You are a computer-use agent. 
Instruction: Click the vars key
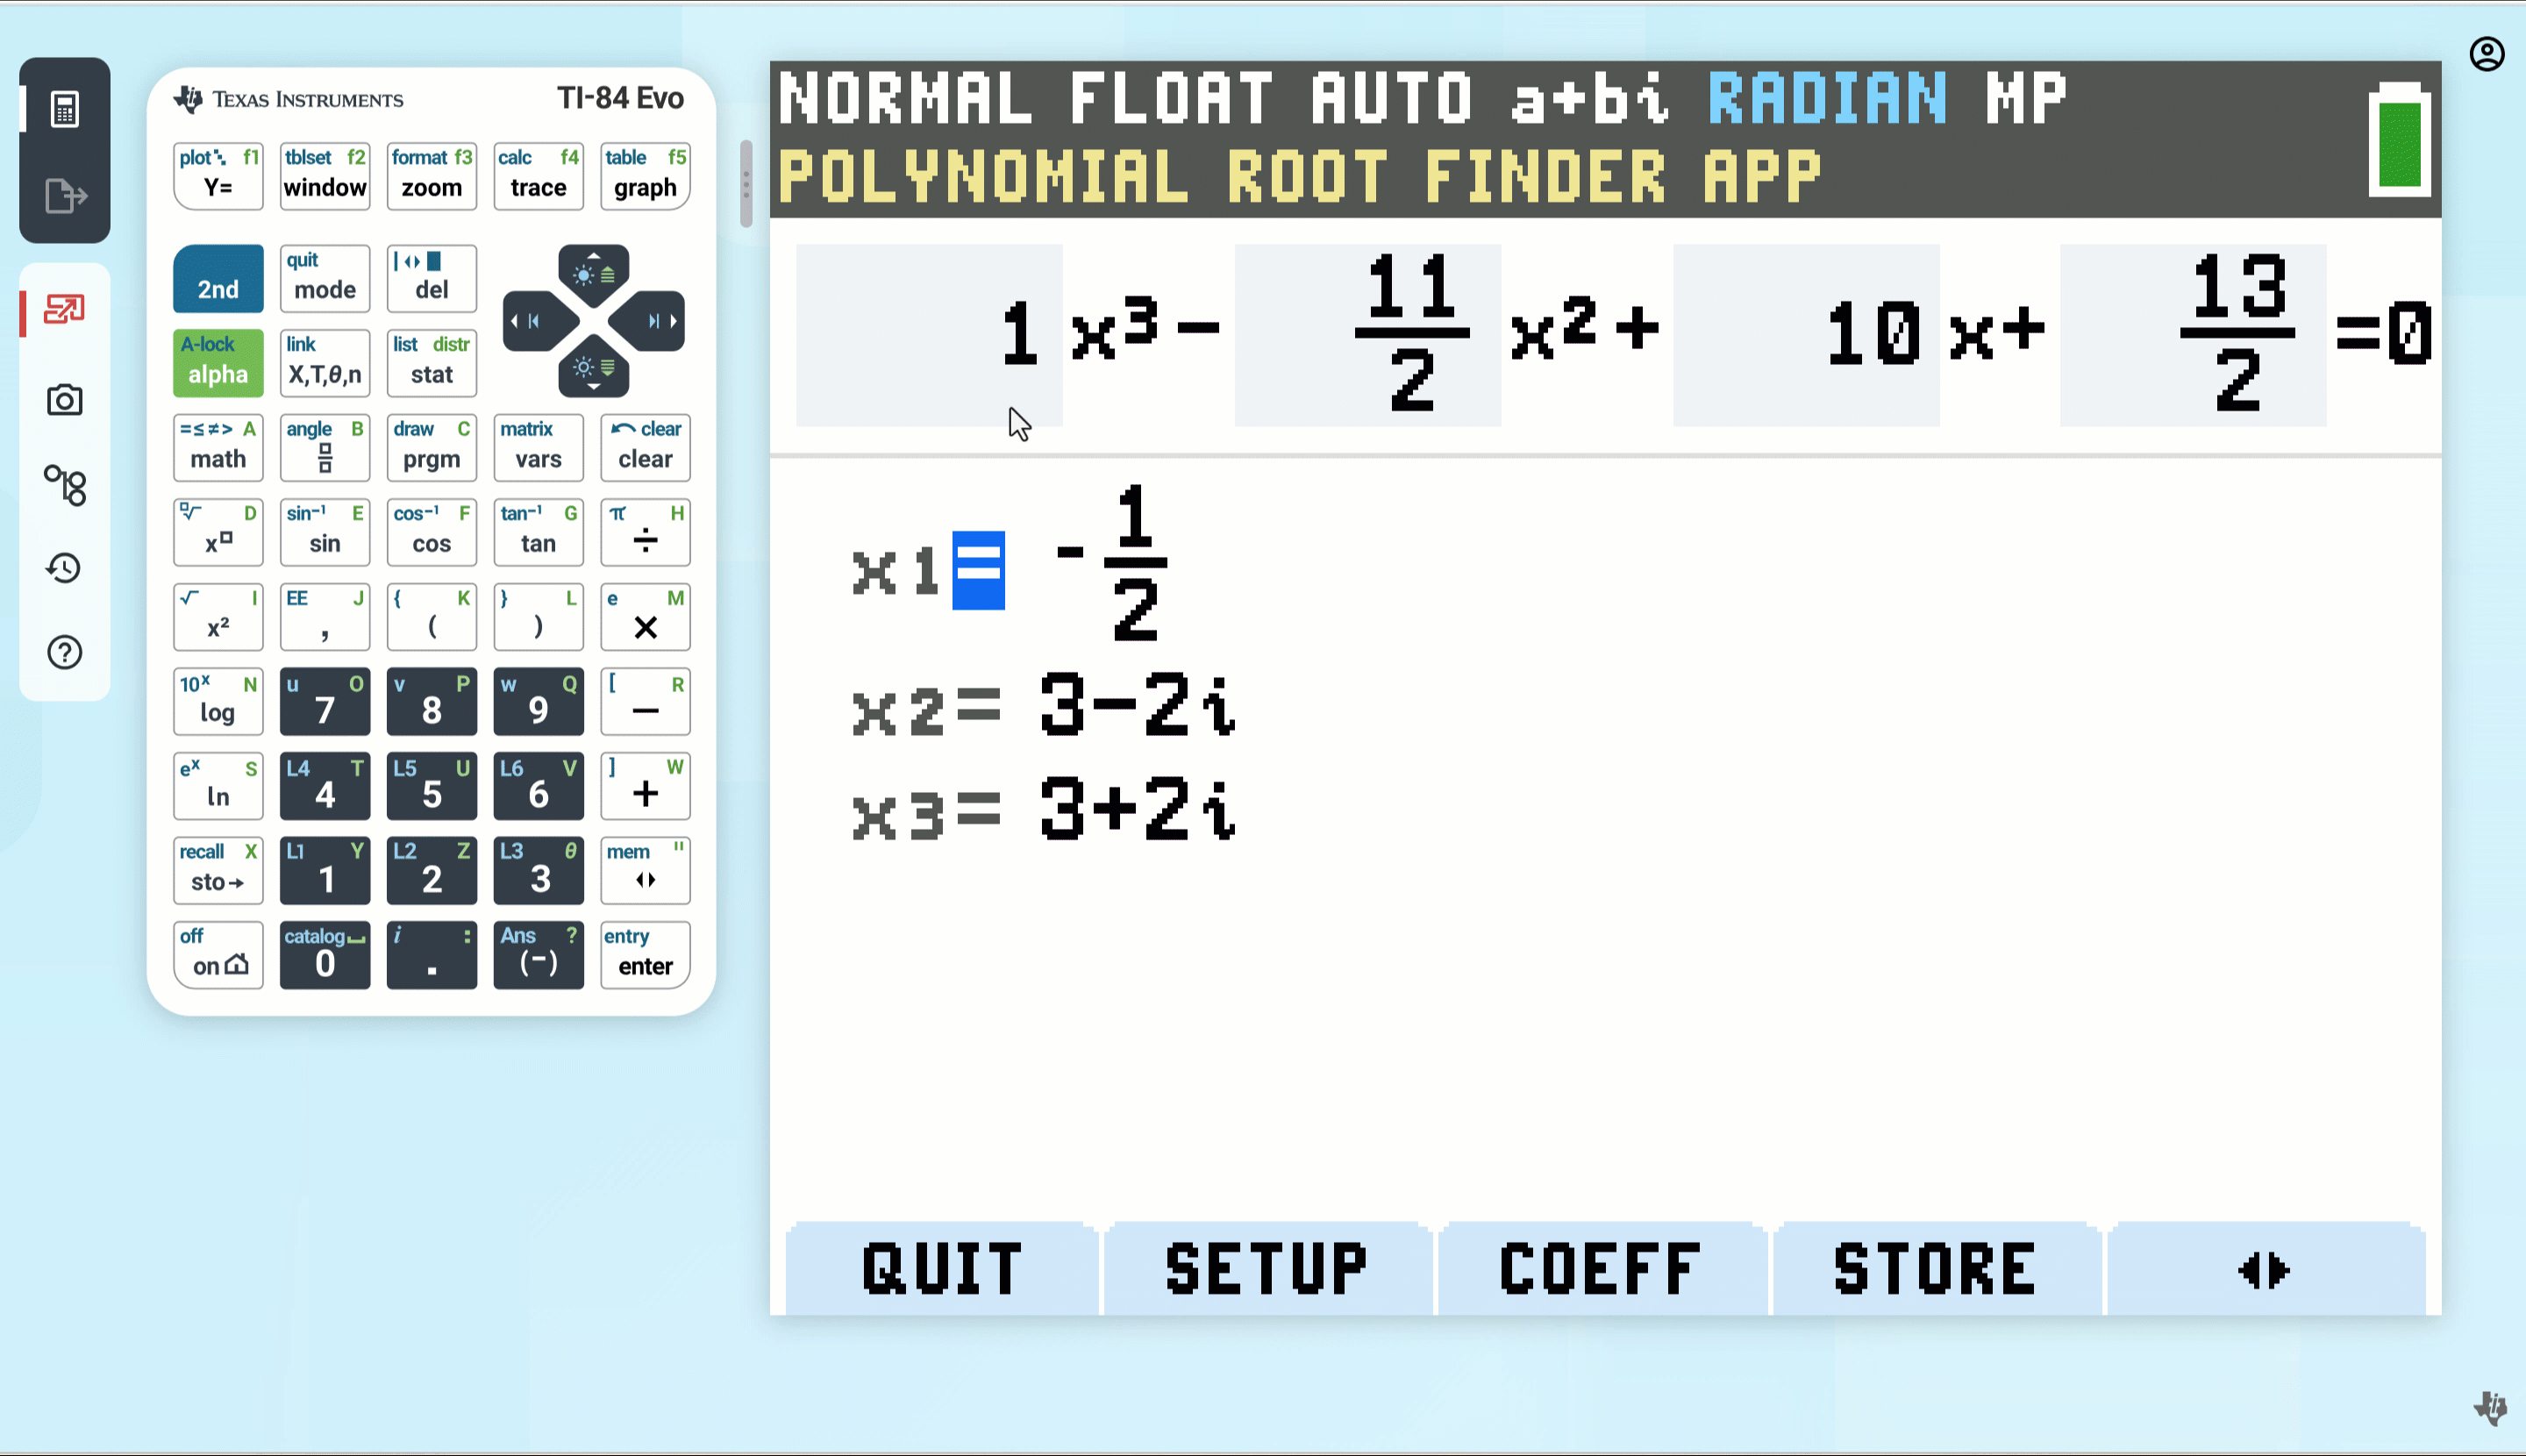538,447
